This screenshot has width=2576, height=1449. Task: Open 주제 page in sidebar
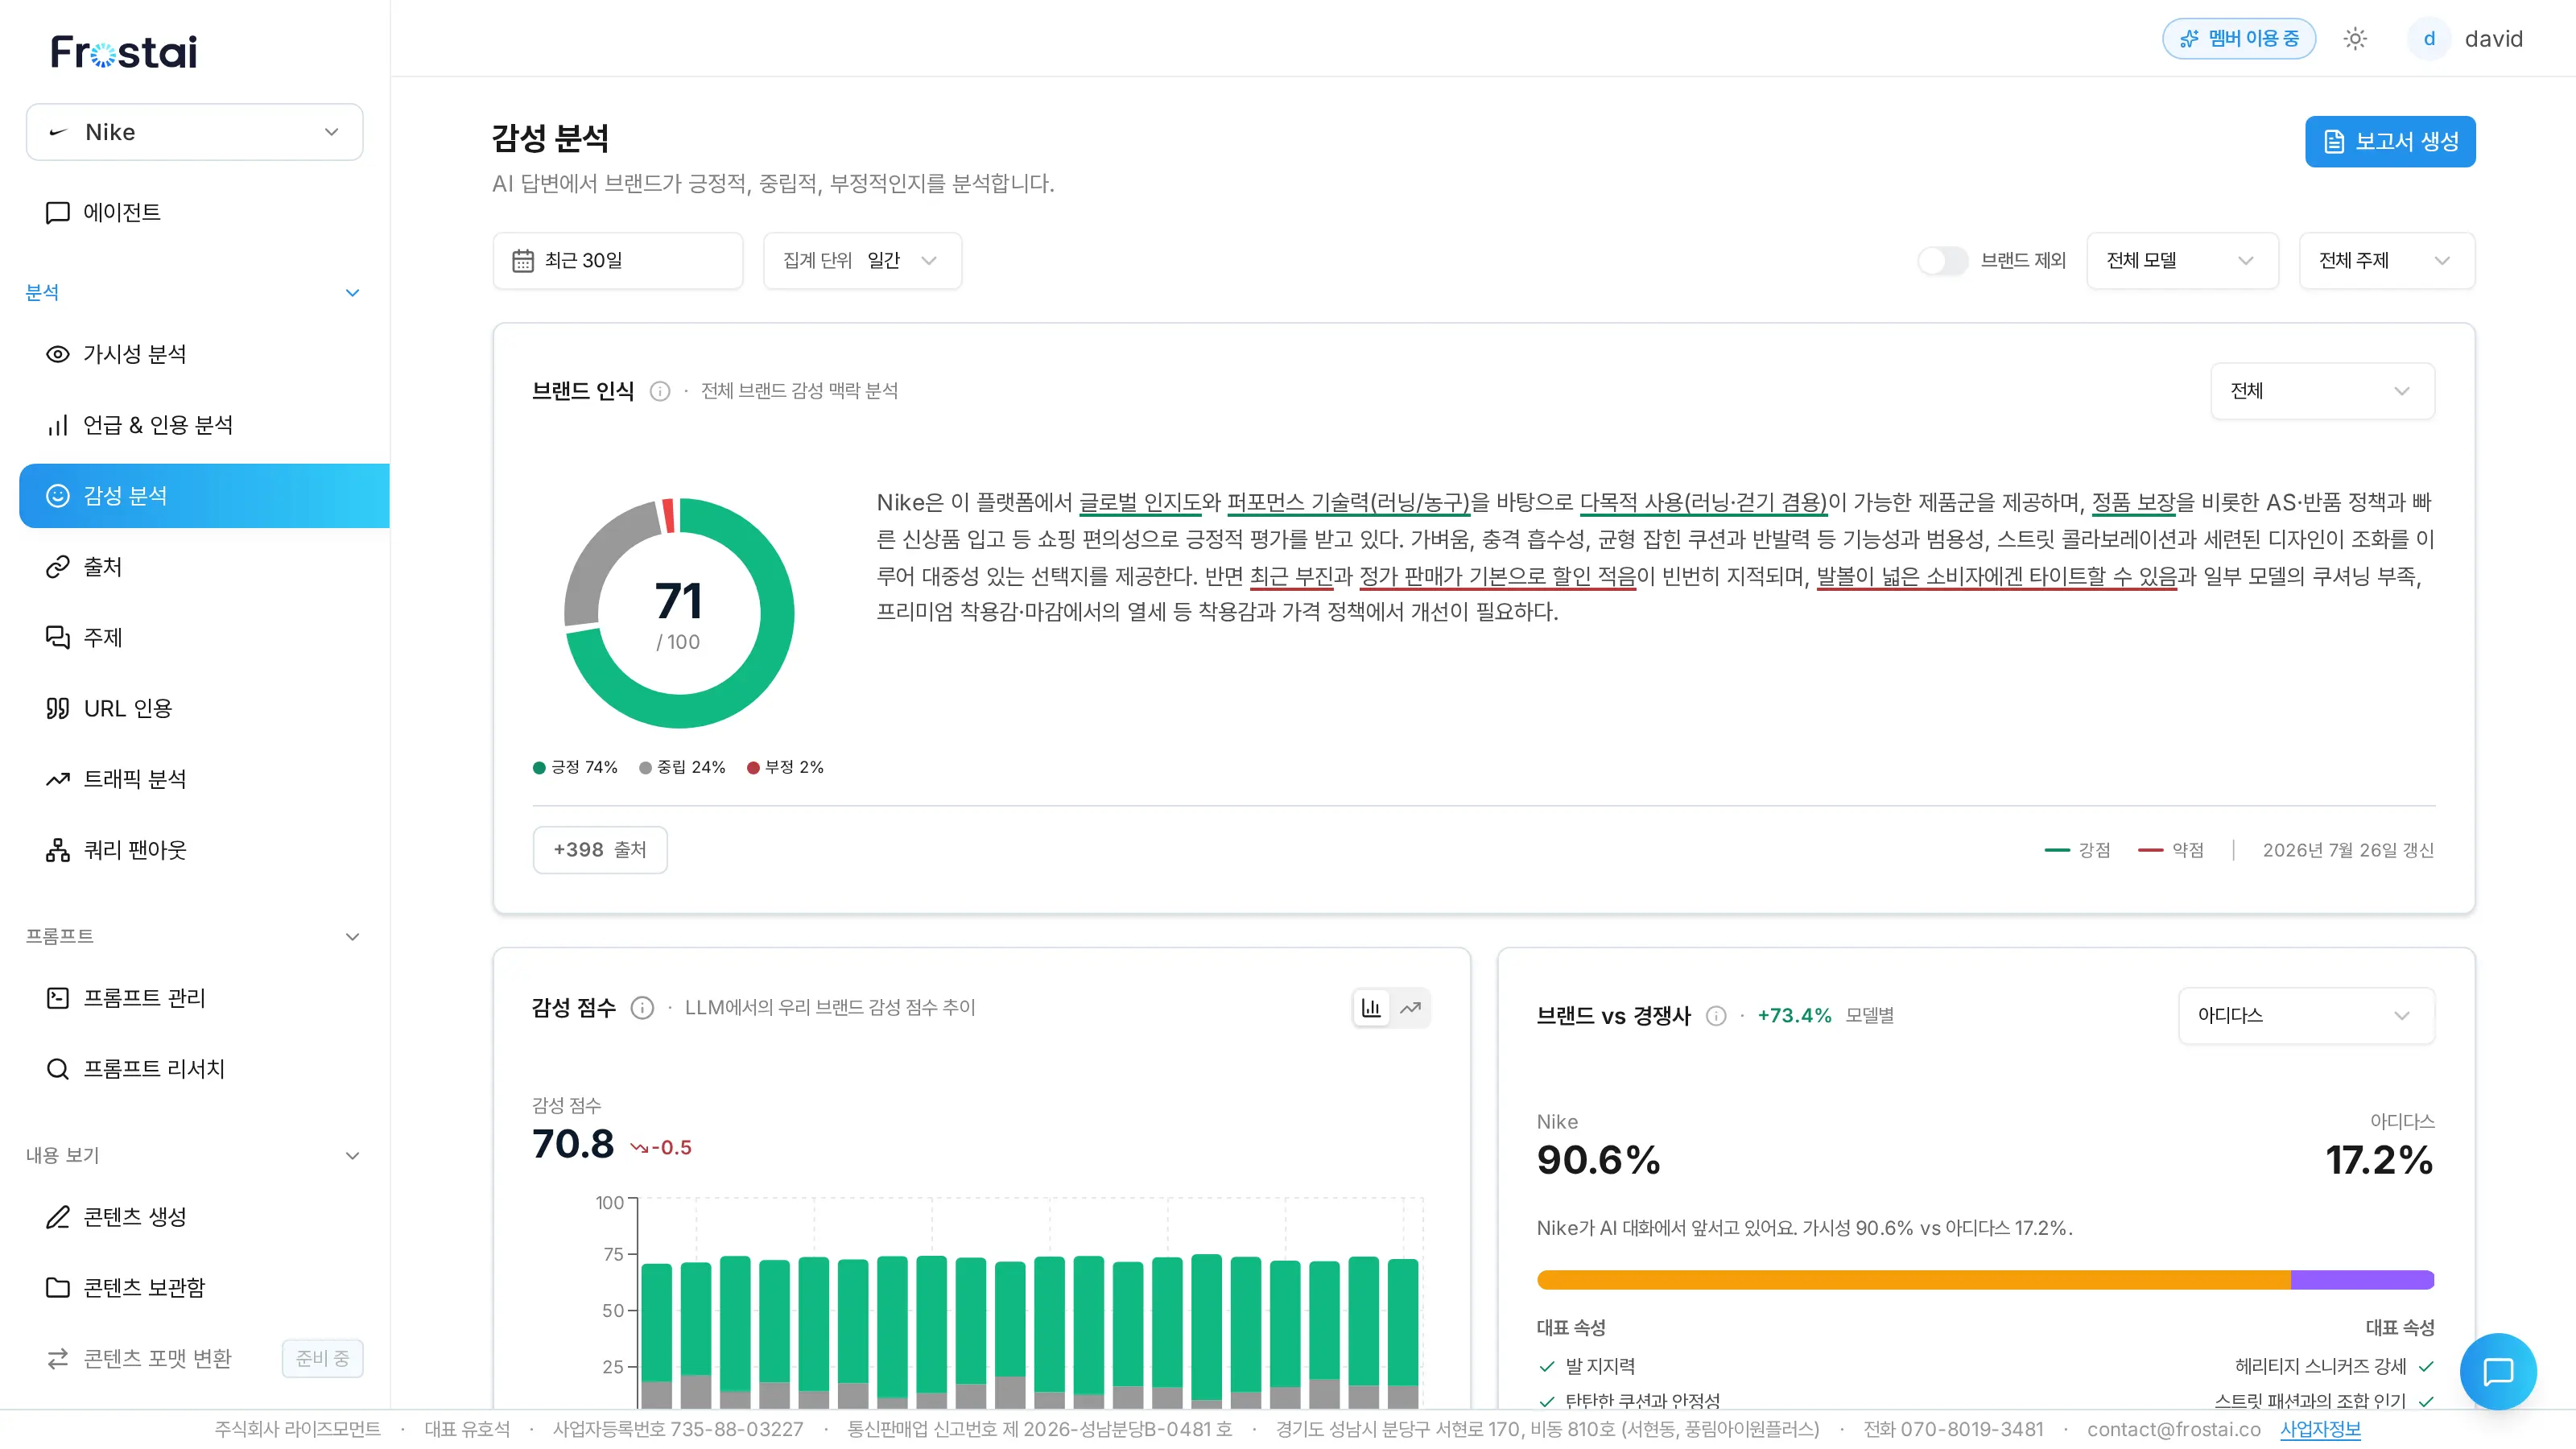pos(195,638)
